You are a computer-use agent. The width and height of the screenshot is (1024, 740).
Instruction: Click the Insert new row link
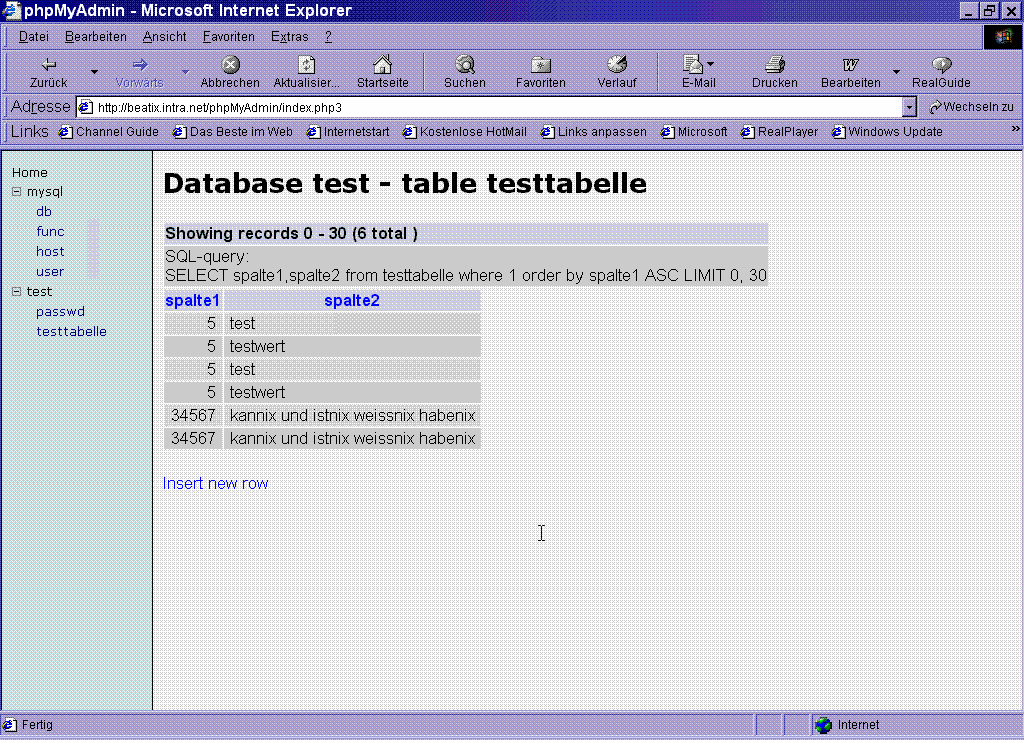(x=215, y=484)
